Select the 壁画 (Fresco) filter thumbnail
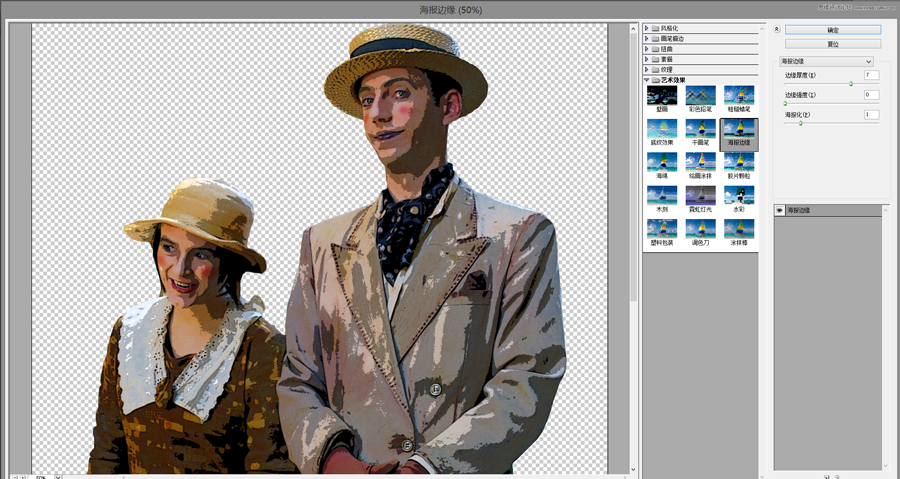Image resolution: width=900 pixels, height=479 pixels. (x=662, y=96)
